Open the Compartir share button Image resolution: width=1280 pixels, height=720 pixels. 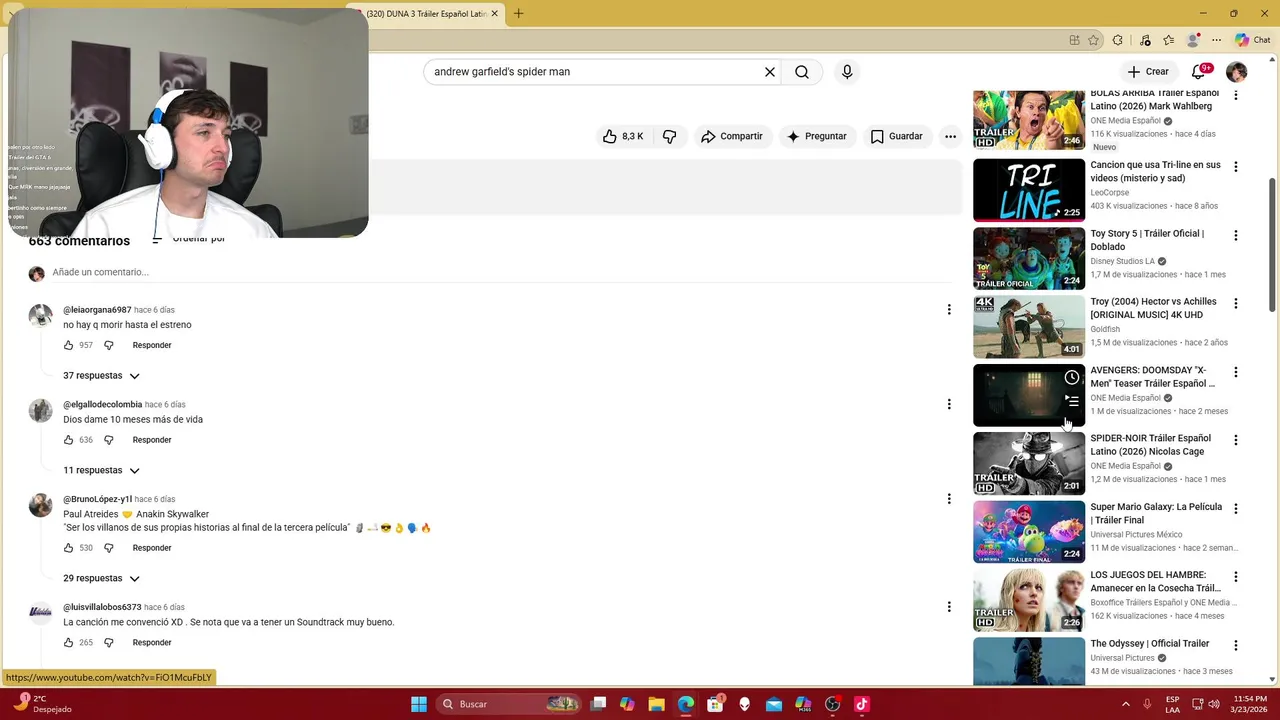click(x=732, y=136)
